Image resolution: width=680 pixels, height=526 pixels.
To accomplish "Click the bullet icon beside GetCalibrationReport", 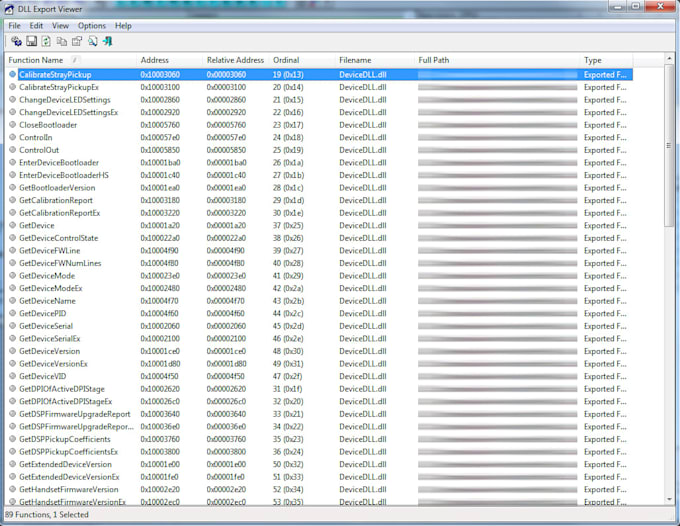I will tap(13, 200).
